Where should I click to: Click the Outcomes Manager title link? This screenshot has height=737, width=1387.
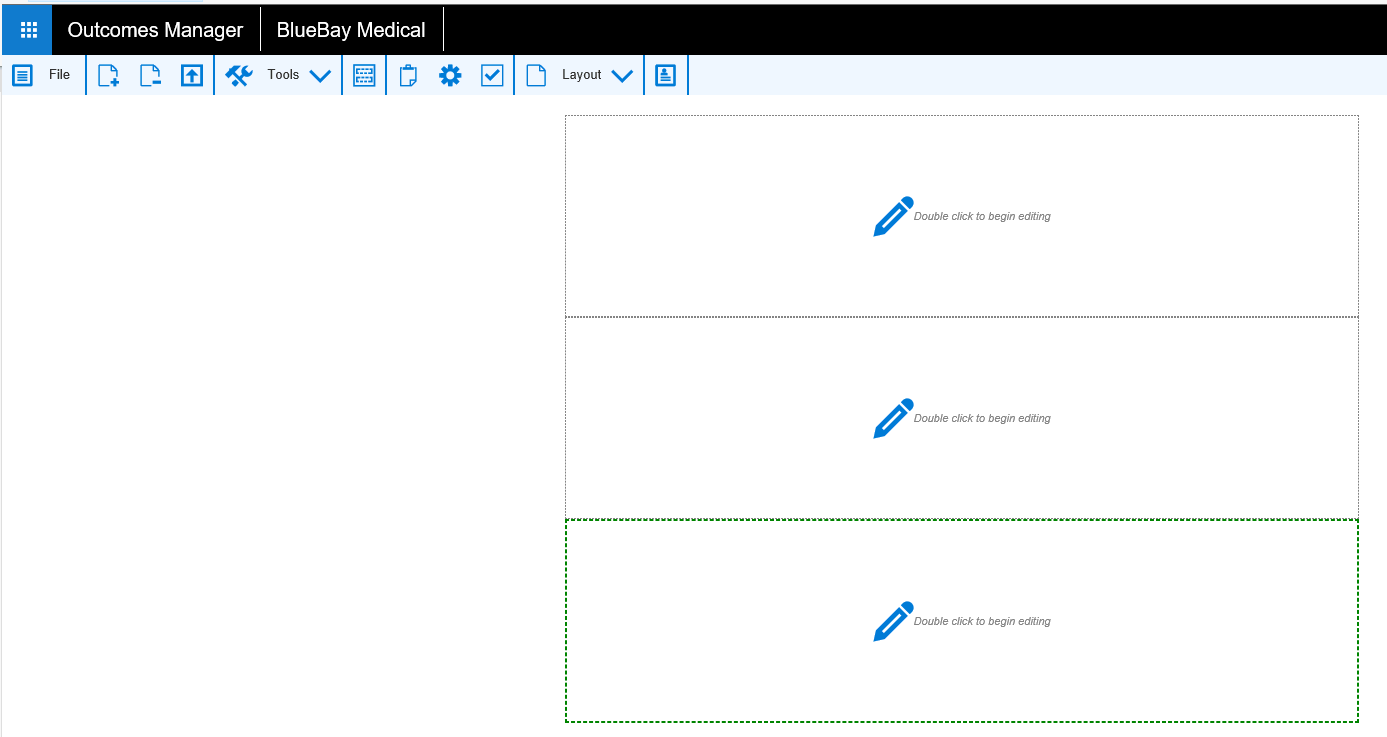tap(155, 30)
